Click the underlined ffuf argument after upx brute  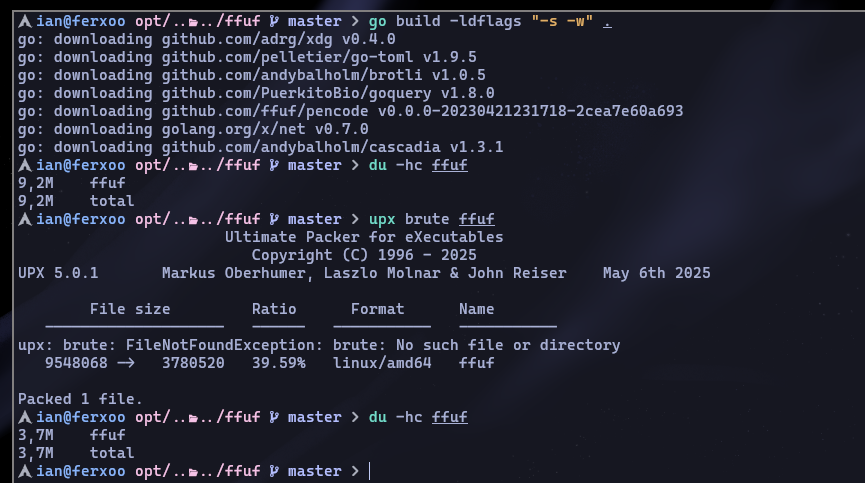(x=477, y=219)
